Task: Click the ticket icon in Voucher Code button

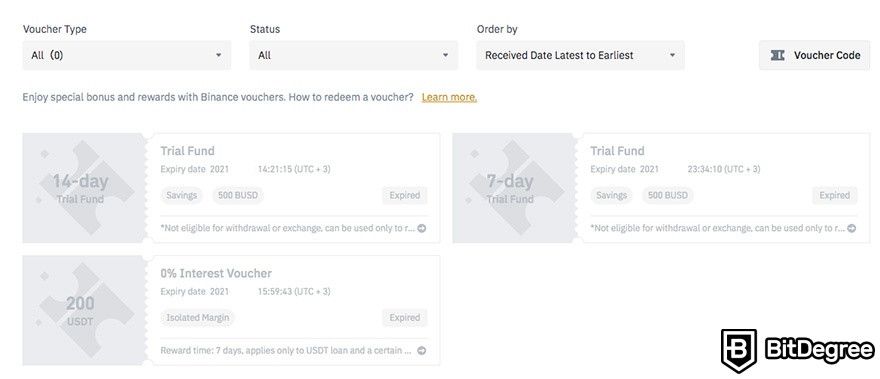Action: (x=777, y=55)
